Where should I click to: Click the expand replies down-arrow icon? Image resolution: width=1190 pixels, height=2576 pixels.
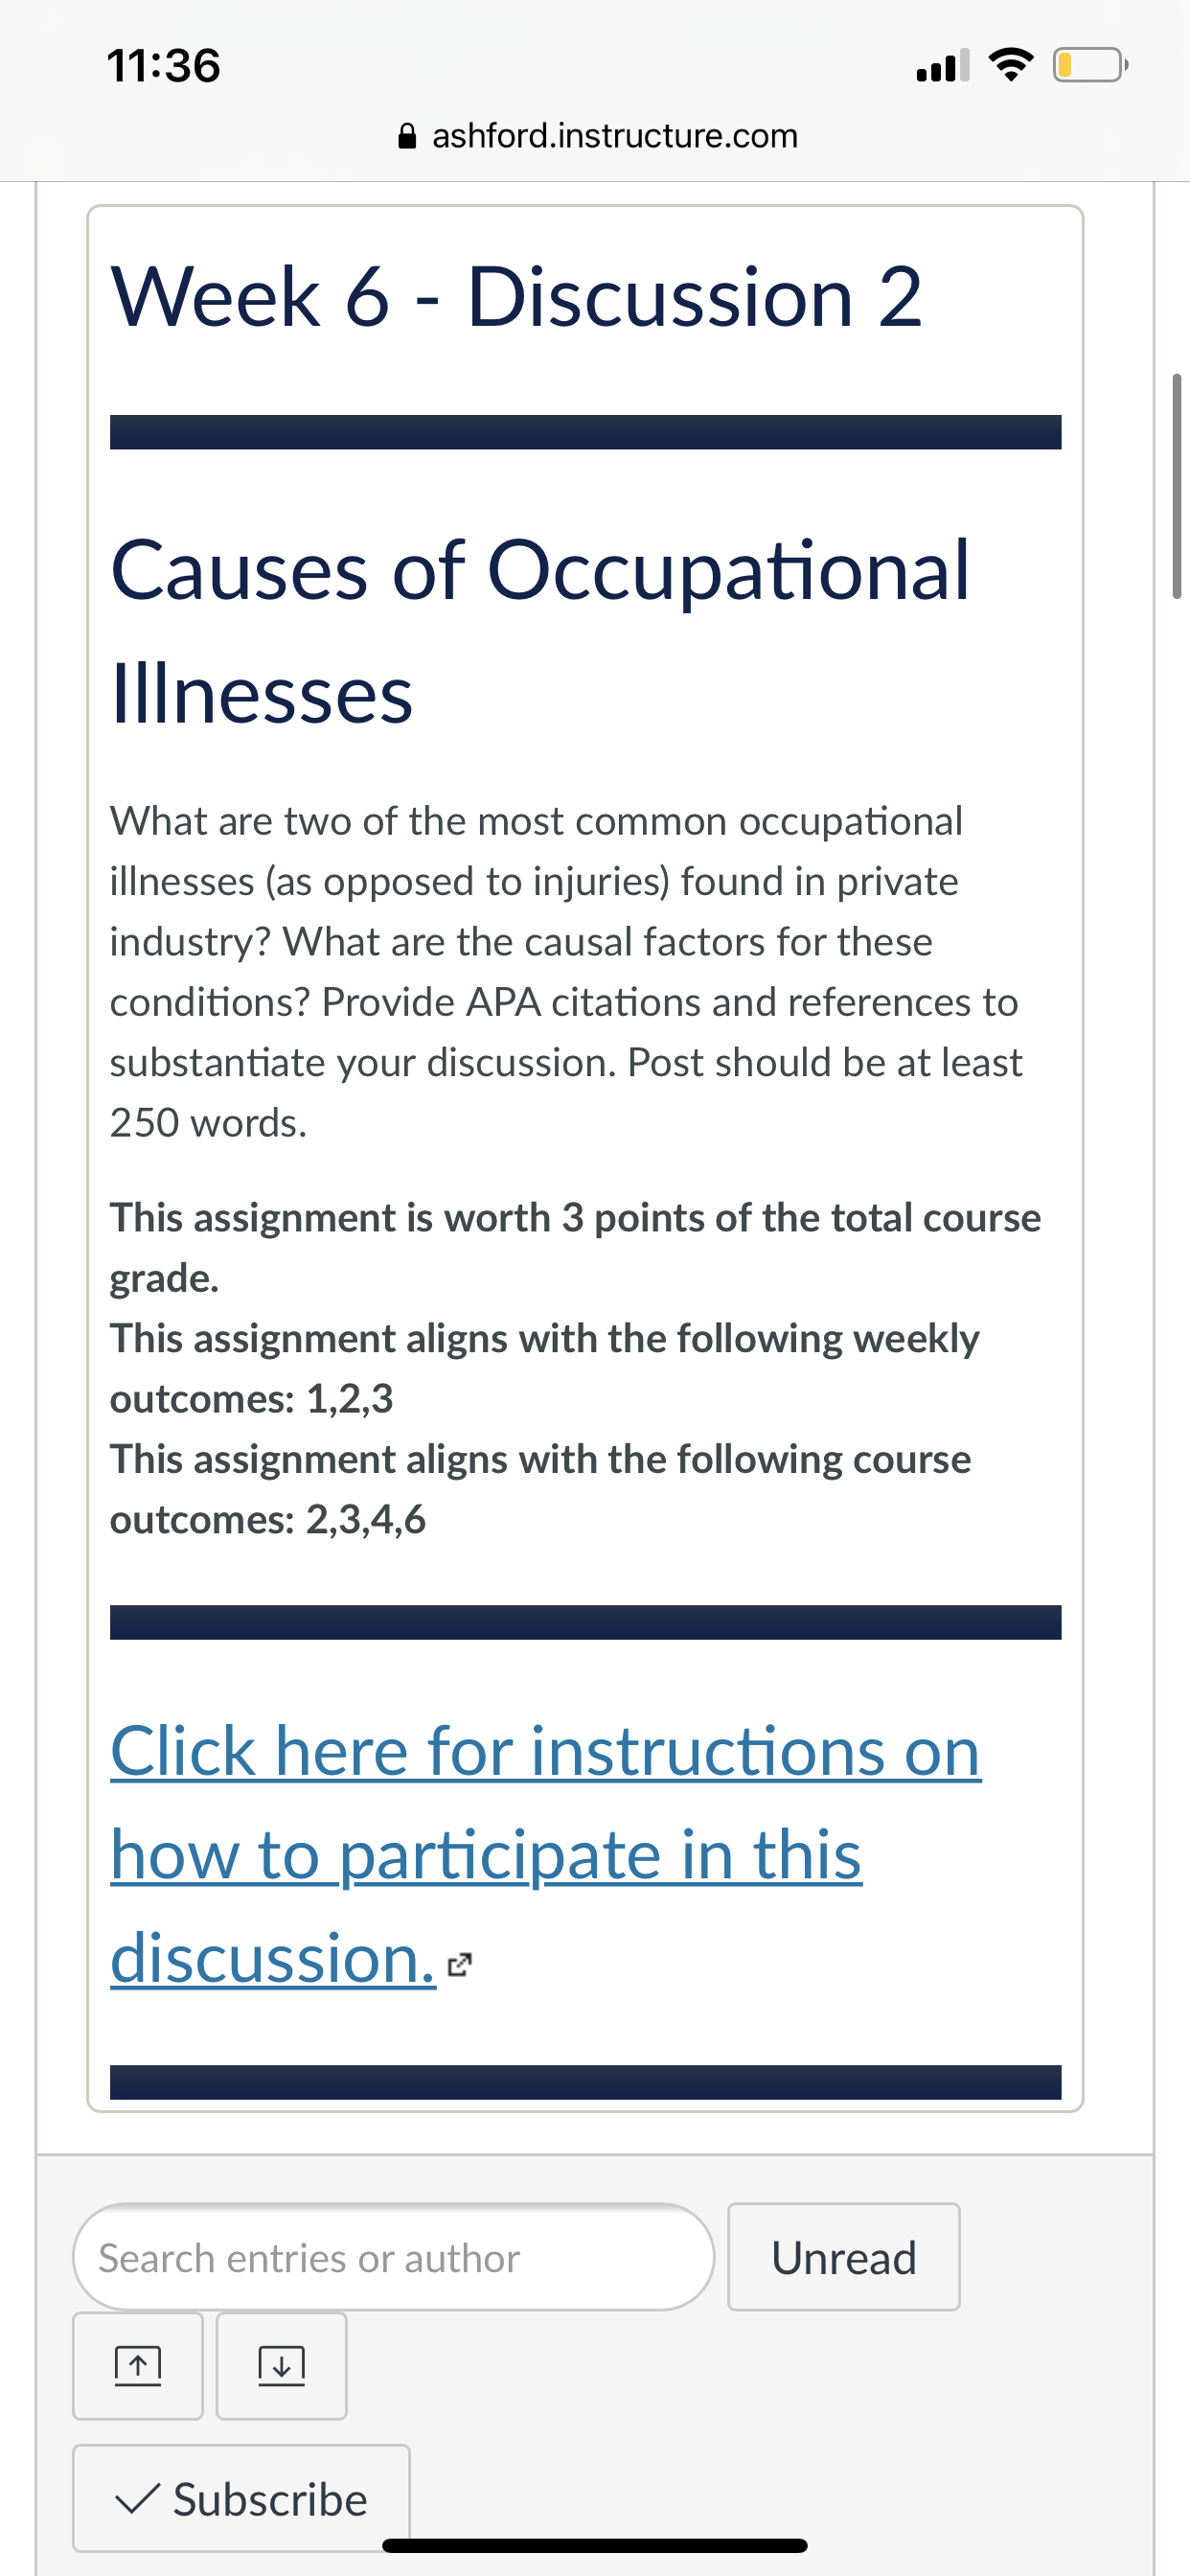tap(282, 2365)
